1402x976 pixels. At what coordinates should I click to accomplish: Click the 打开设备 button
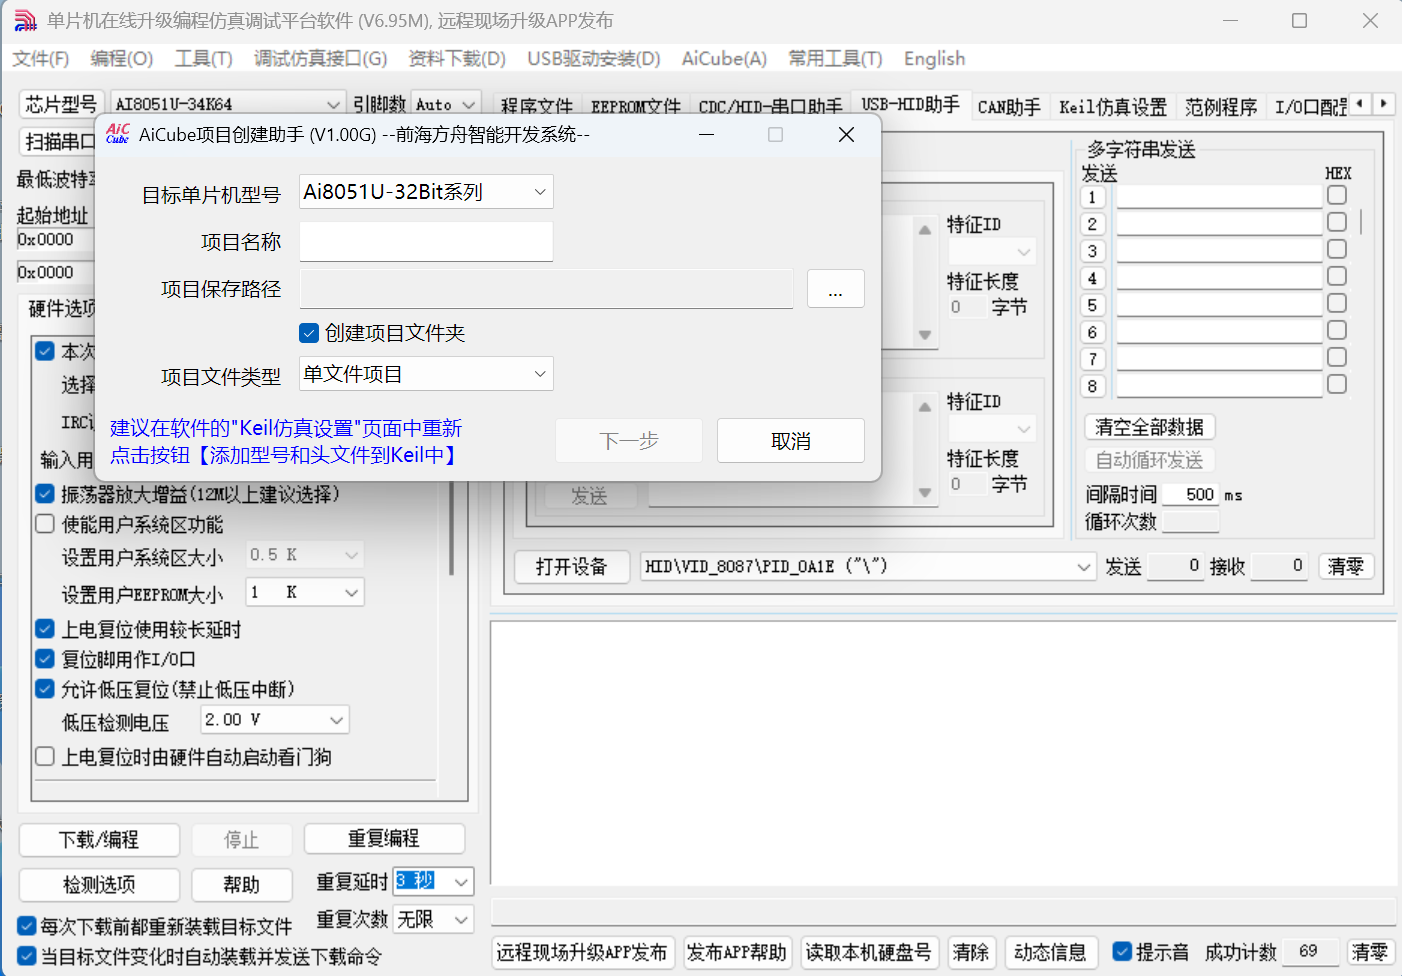pyautogui.click(x=571, y=567)
